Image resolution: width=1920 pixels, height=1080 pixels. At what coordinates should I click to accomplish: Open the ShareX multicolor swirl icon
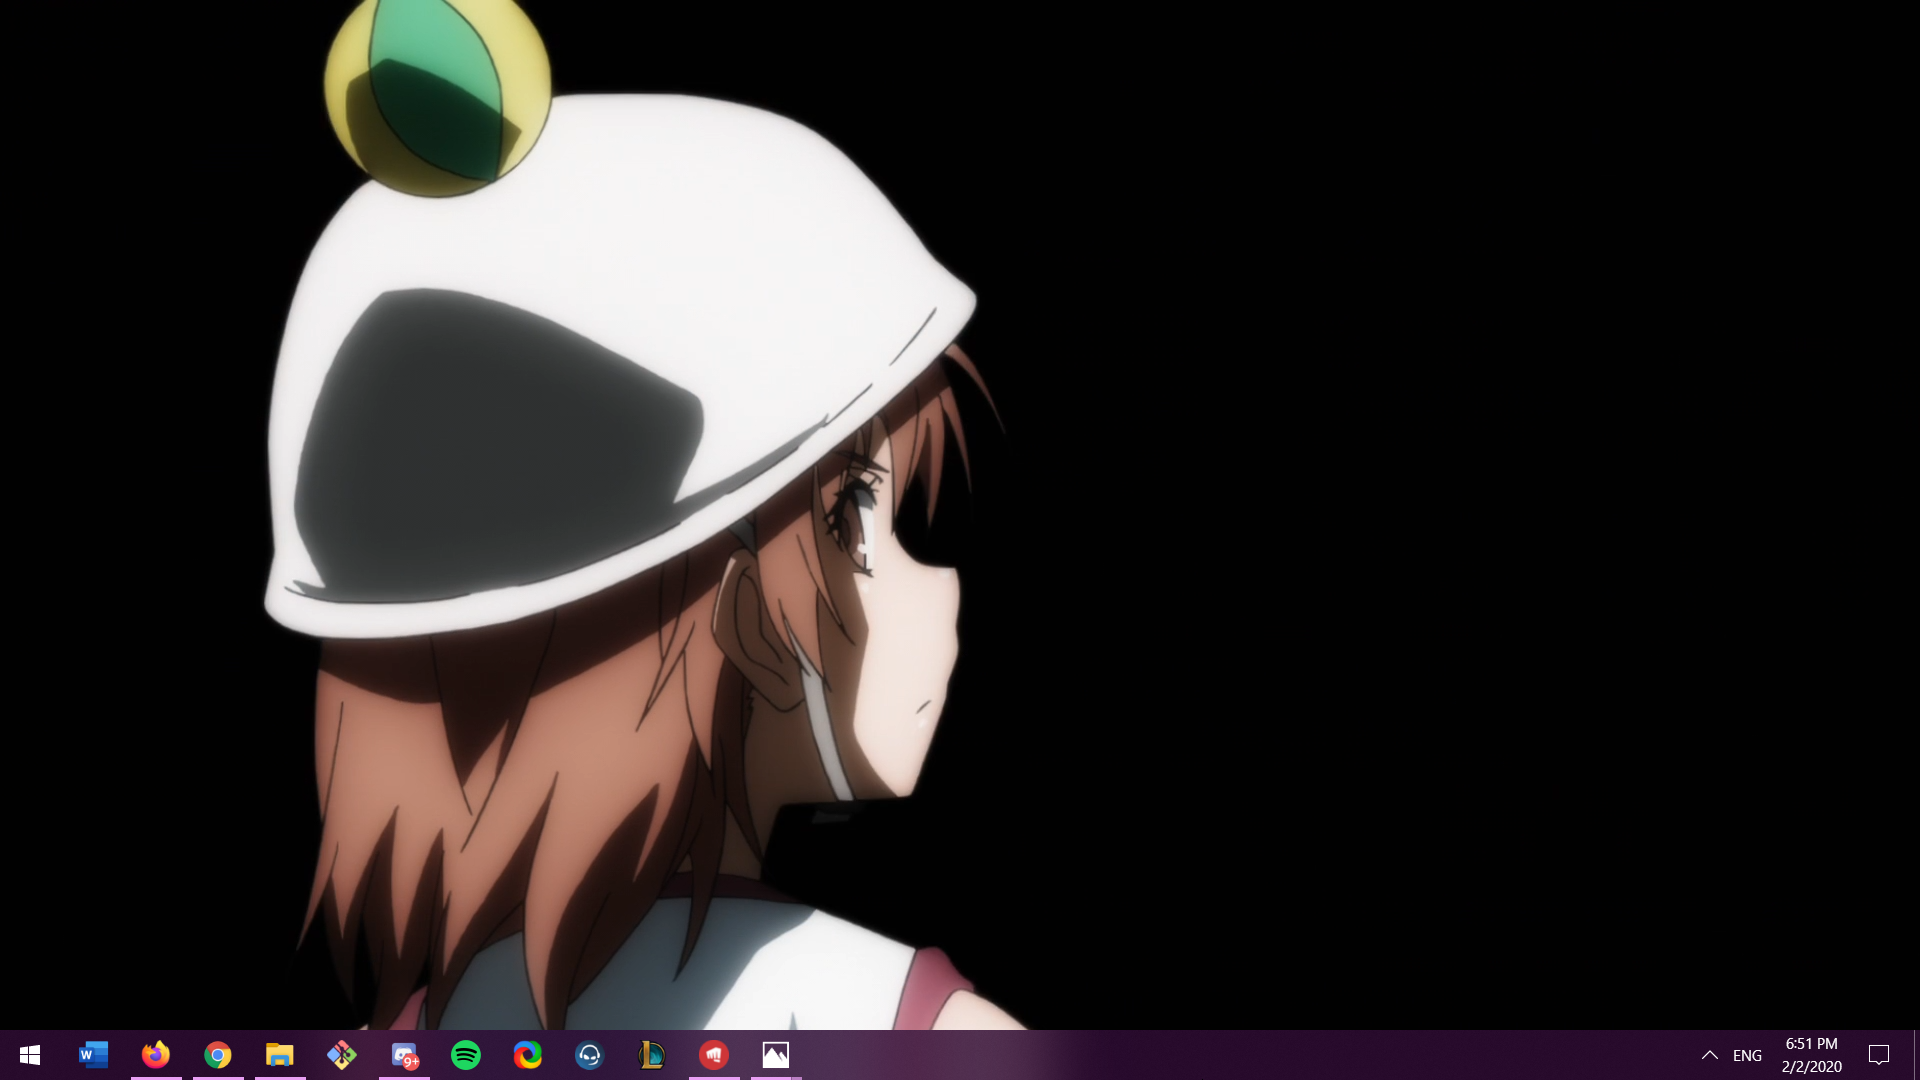pos(528,1055)
